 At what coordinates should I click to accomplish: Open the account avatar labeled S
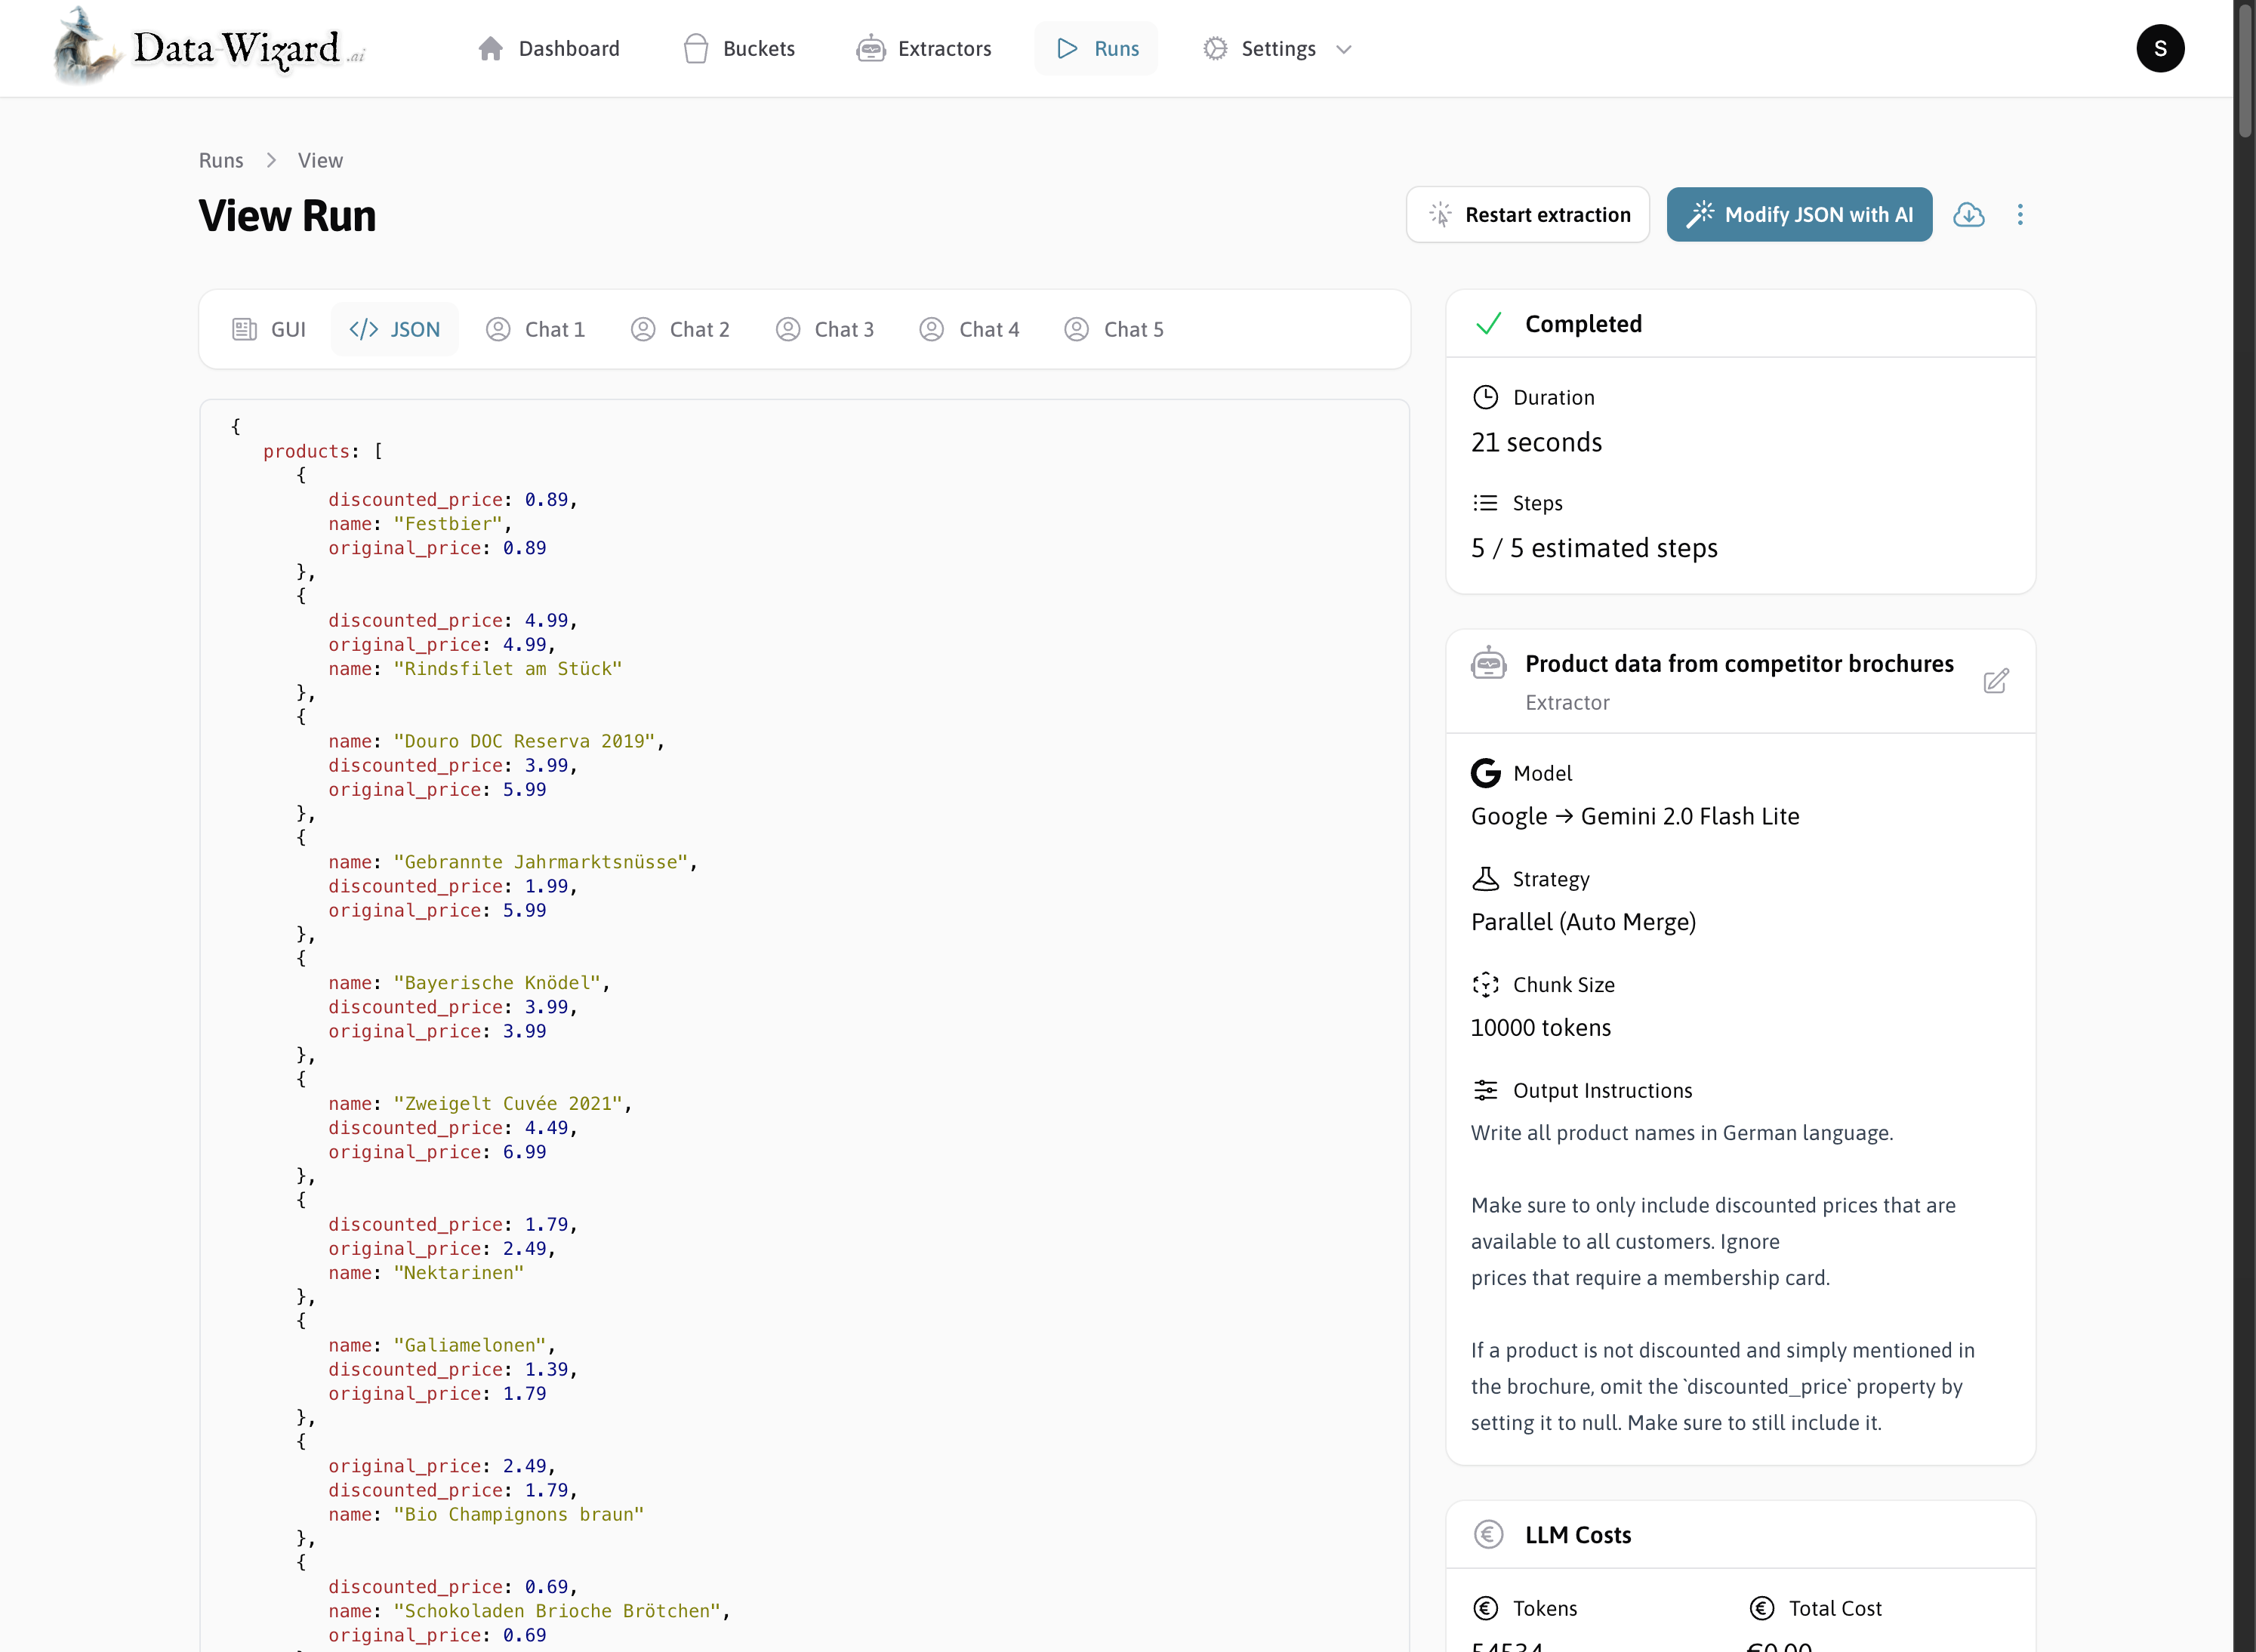tap(2160, 48)
